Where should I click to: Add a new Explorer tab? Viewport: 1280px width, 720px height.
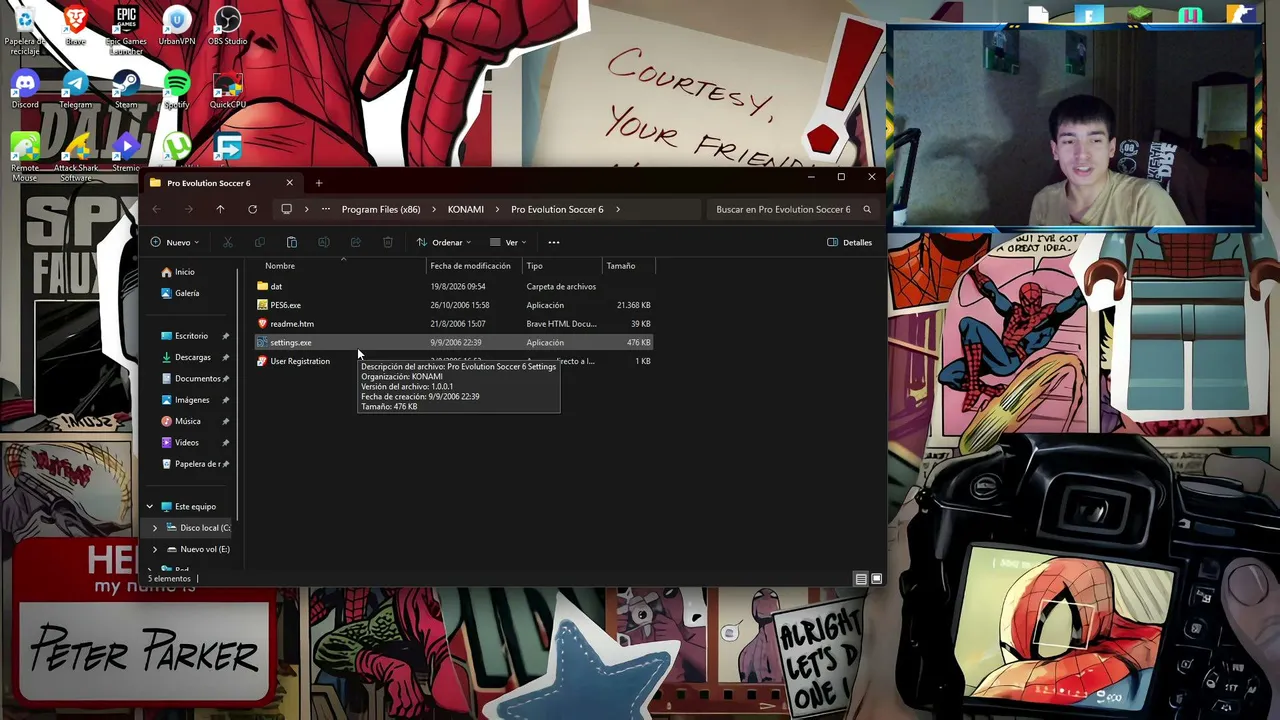point(319,183)
